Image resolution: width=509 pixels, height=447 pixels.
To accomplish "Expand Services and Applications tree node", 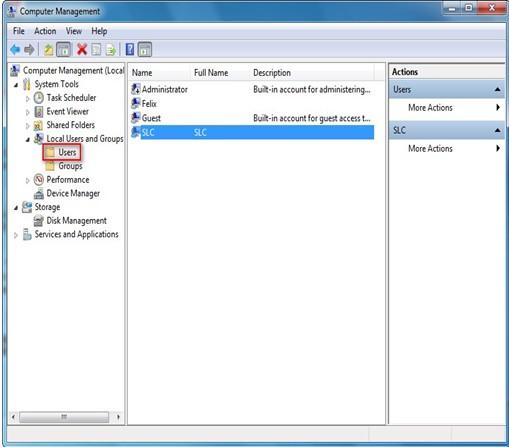I will coord(16,235).
